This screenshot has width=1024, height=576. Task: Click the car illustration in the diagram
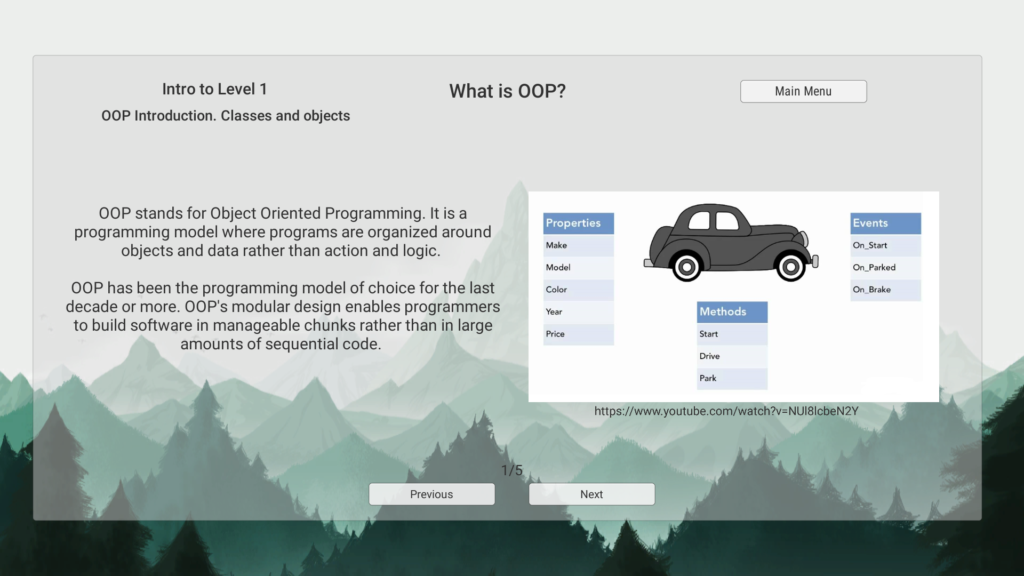731,242
